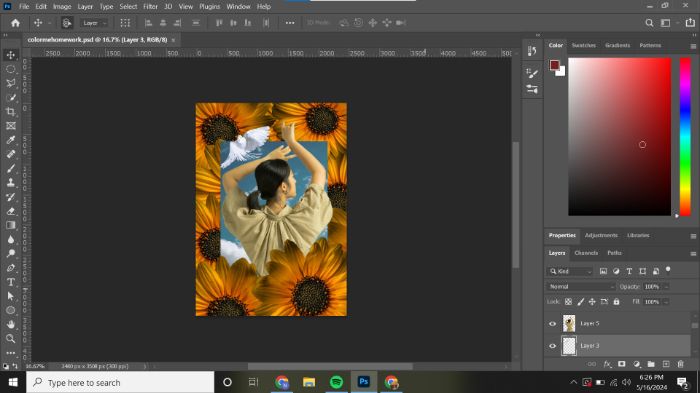Image resolution: width=700 pixels, height=393 pixels.
Task: Pick a color in the color field
Action: click(620, 137)
